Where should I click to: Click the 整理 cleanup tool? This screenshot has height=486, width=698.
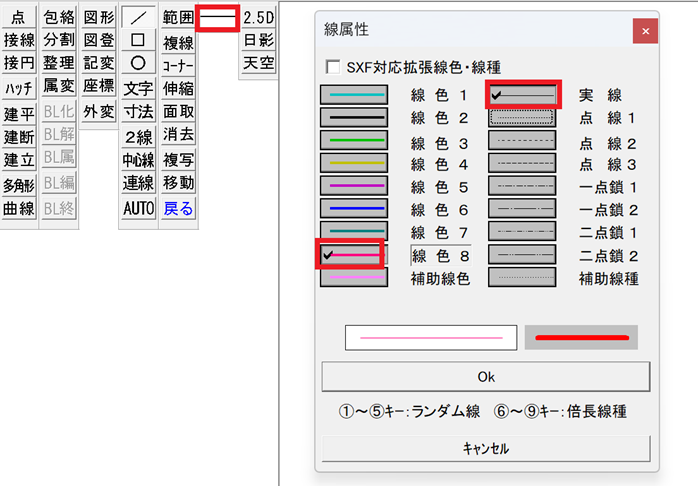click(x=59, y=63)
